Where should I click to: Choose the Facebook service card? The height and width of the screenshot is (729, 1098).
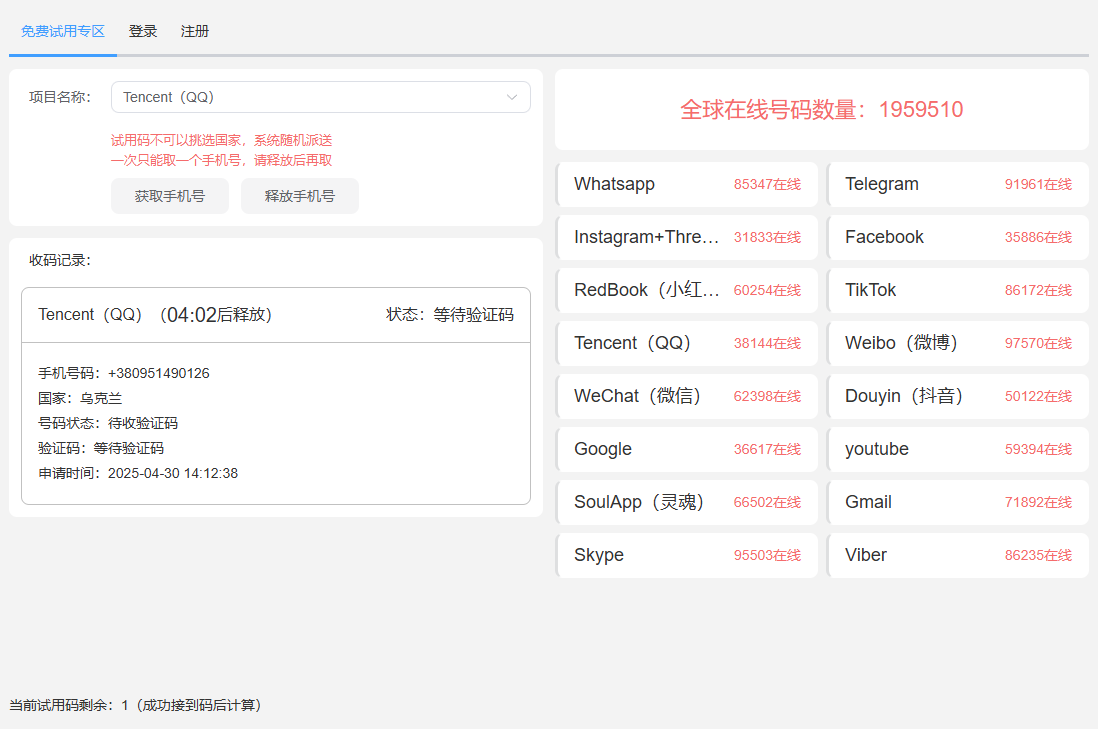958,237
